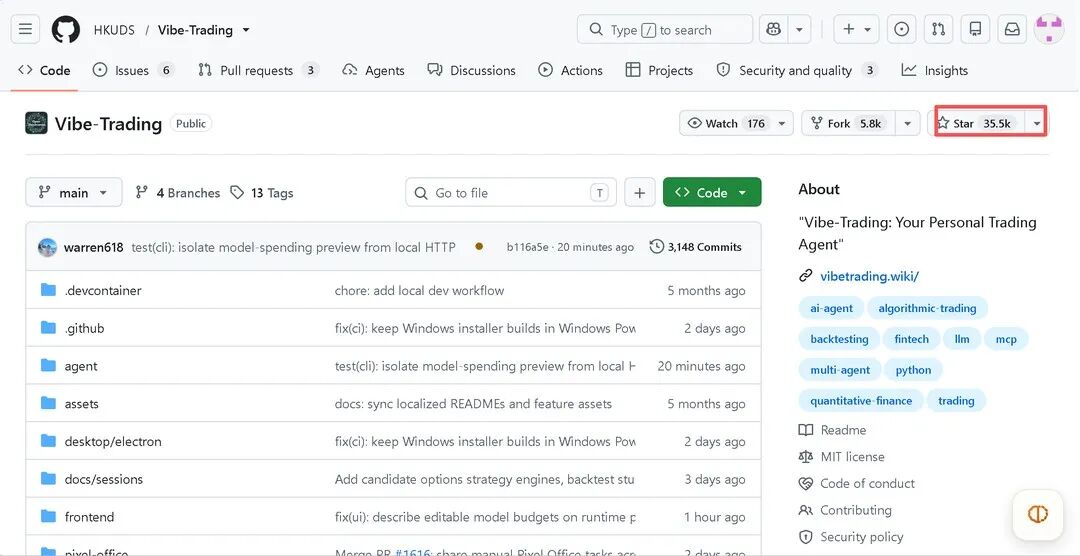
Task: Open the Watch notifications dropdown
Action: click(x=736, y=123)
